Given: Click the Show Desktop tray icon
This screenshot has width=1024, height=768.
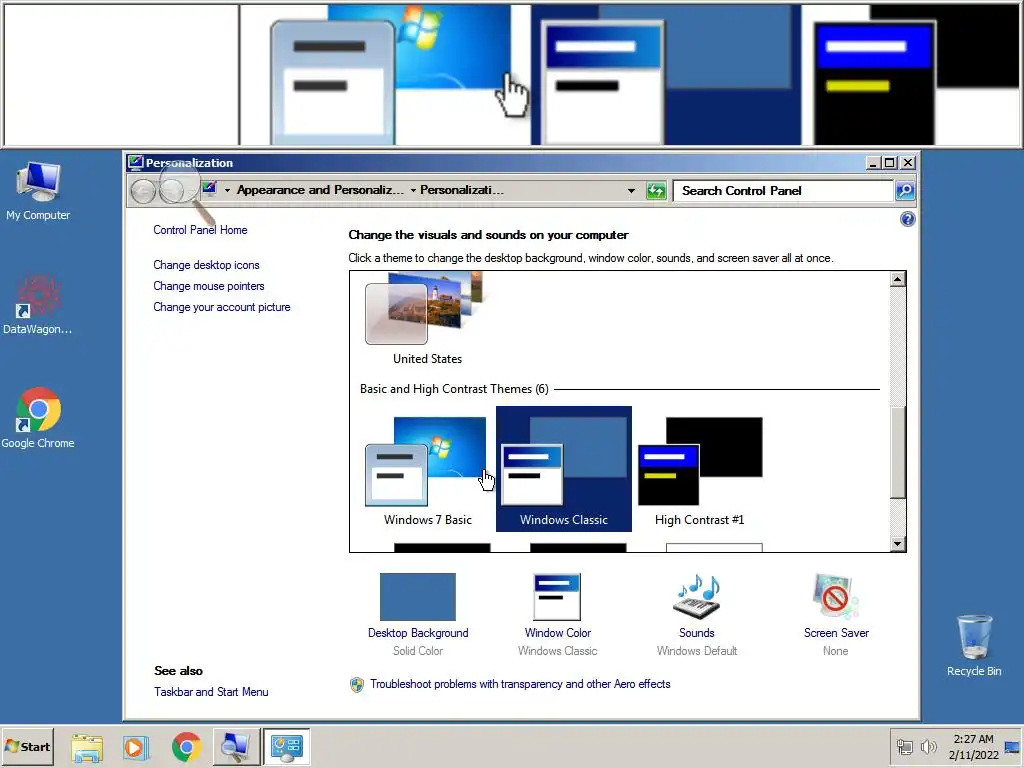Looking at the screenshot, I should coord(1012,746).
